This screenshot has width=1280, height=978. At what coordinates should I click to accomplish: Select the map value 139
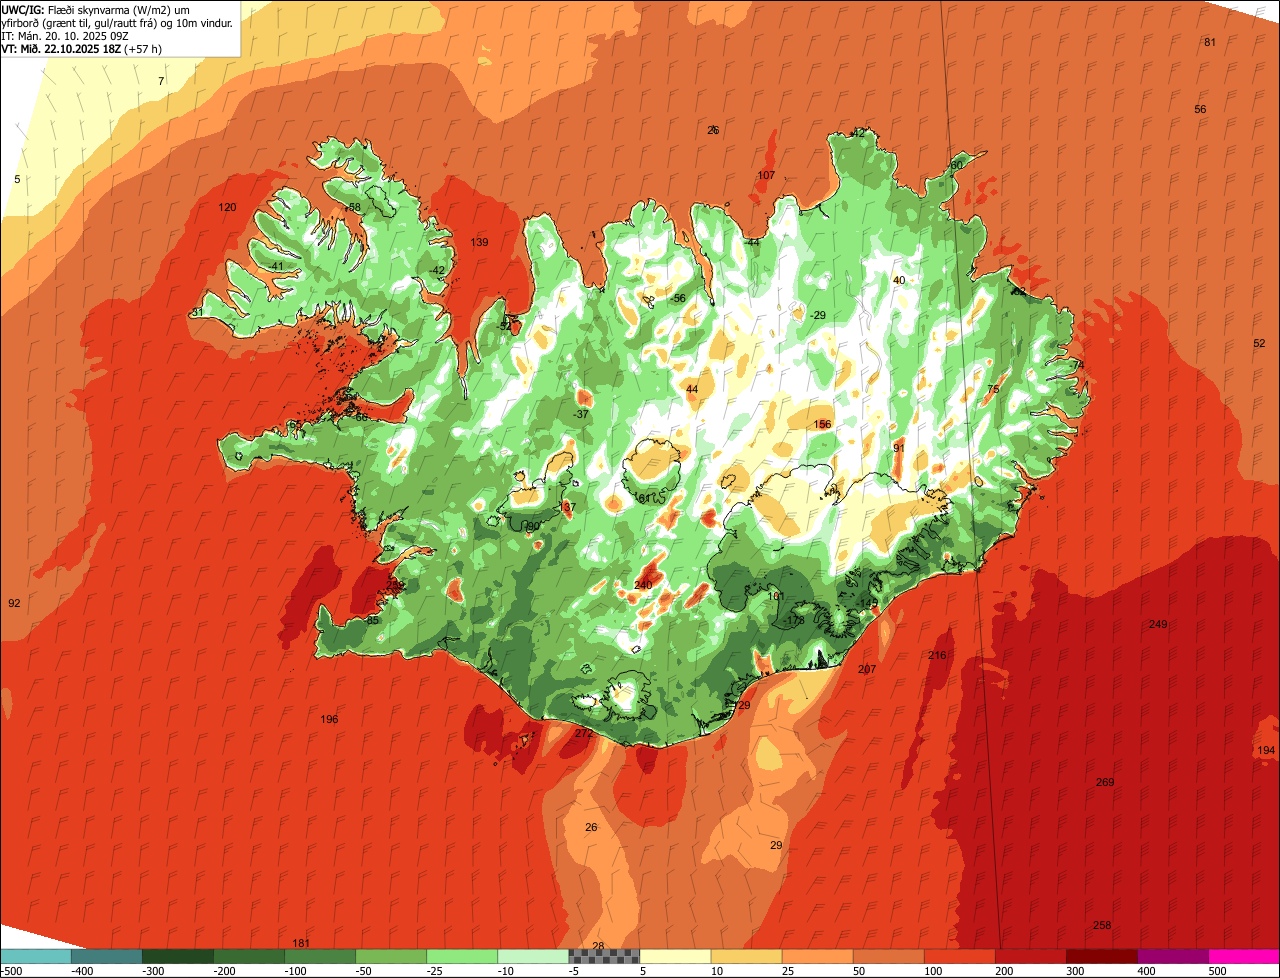click(x=479, y=243)
